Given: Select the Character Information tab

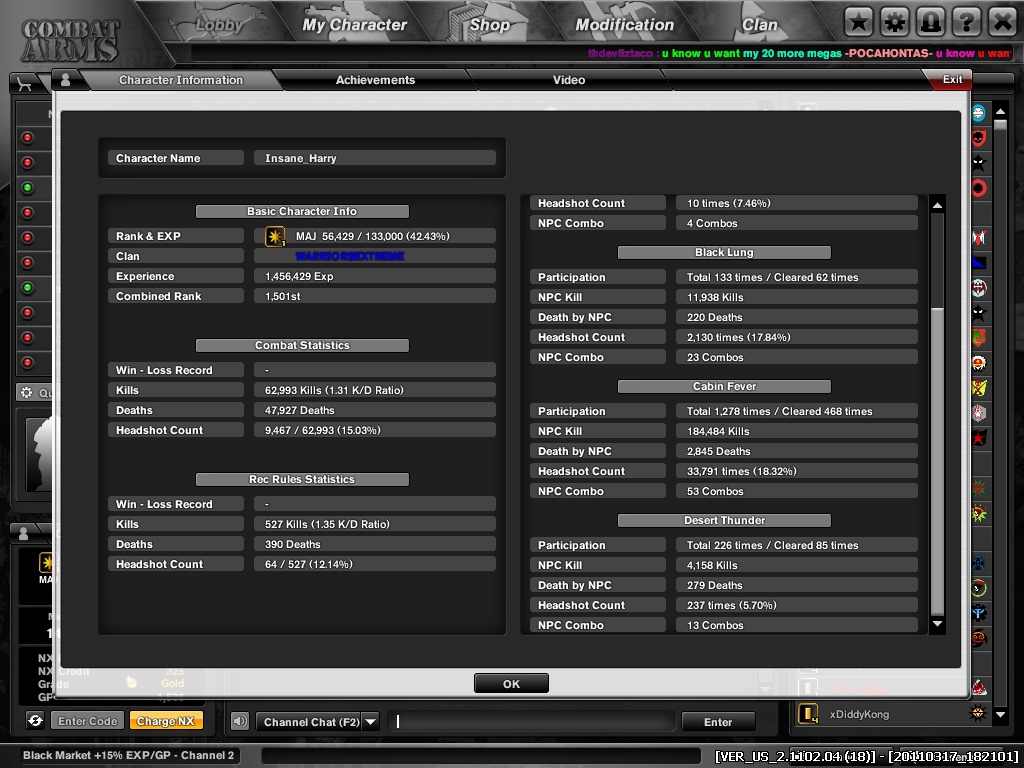Looking at the screenshot, I should click(181, 80).
